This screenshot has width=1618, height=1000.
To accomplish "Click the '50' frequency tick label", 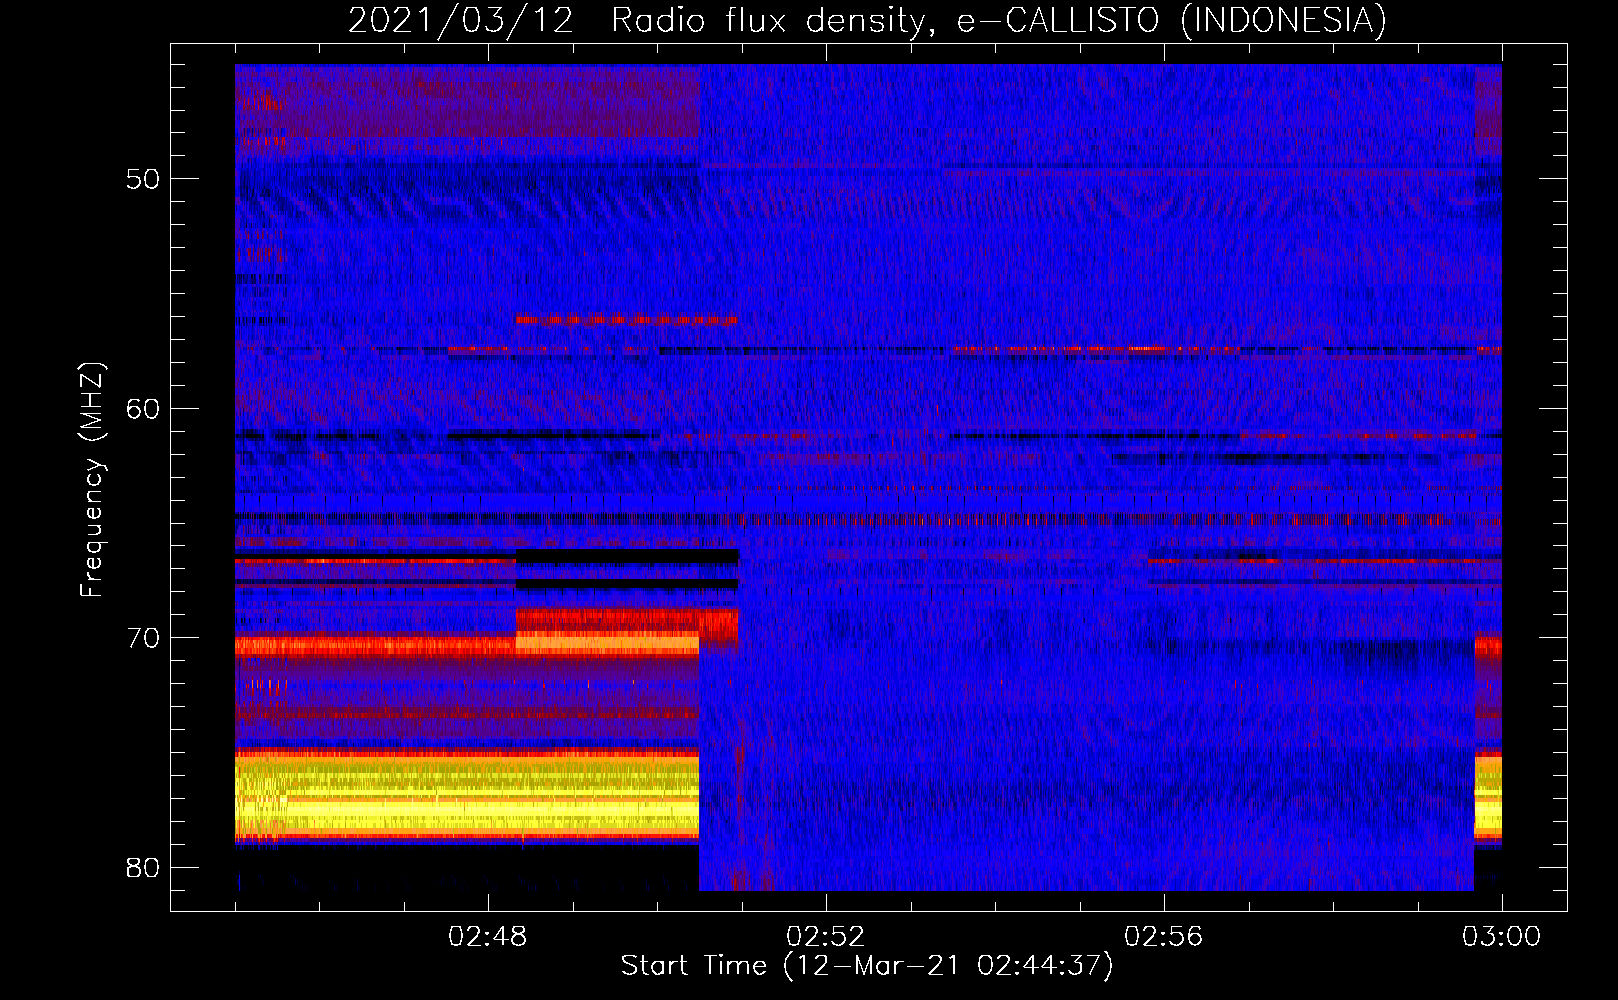I will point(143,179).
